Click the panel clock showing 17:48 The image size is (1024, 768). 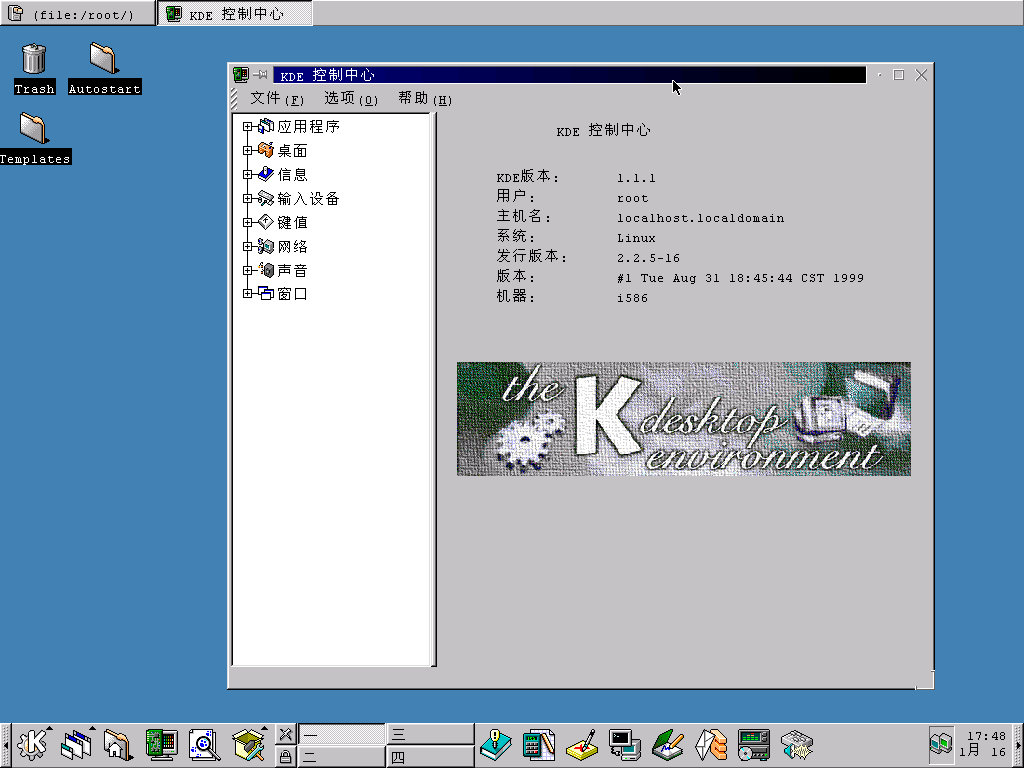click(983, 744)
